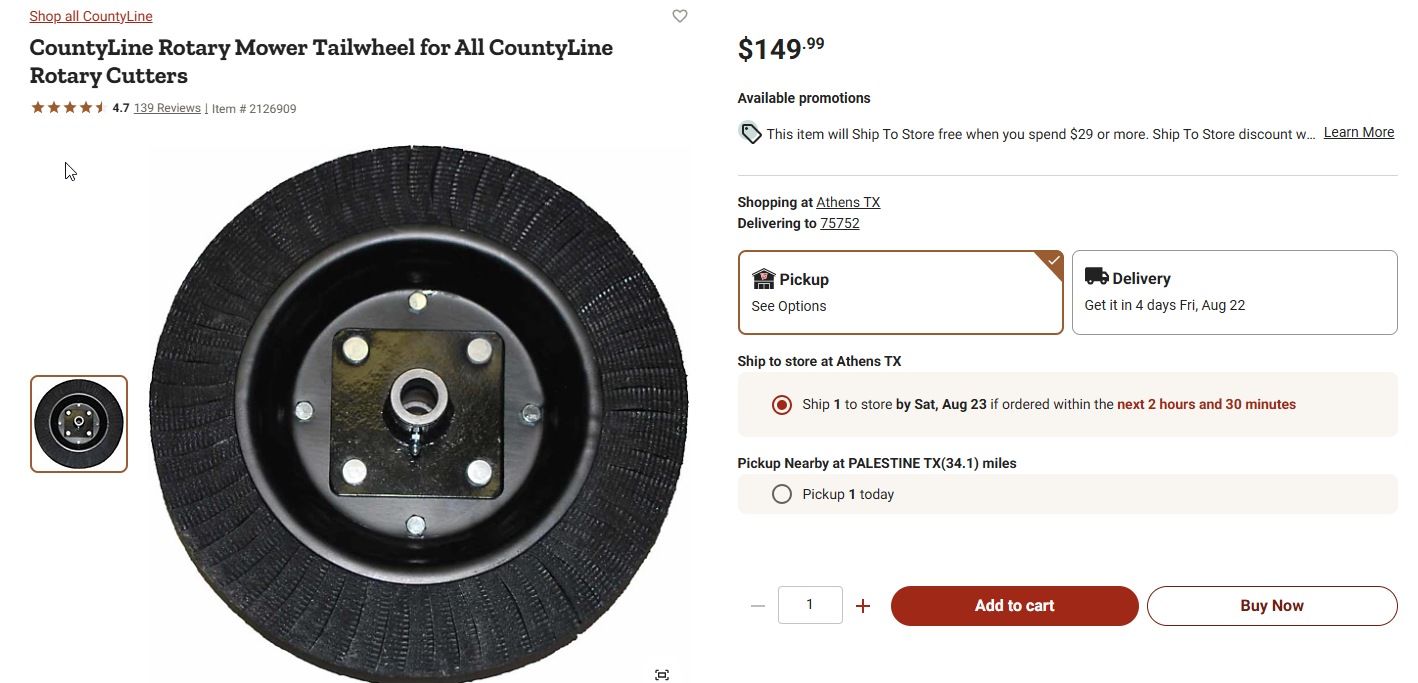Change store via Athens TX link
1418x683 pixels.
(x=848, y=202)
